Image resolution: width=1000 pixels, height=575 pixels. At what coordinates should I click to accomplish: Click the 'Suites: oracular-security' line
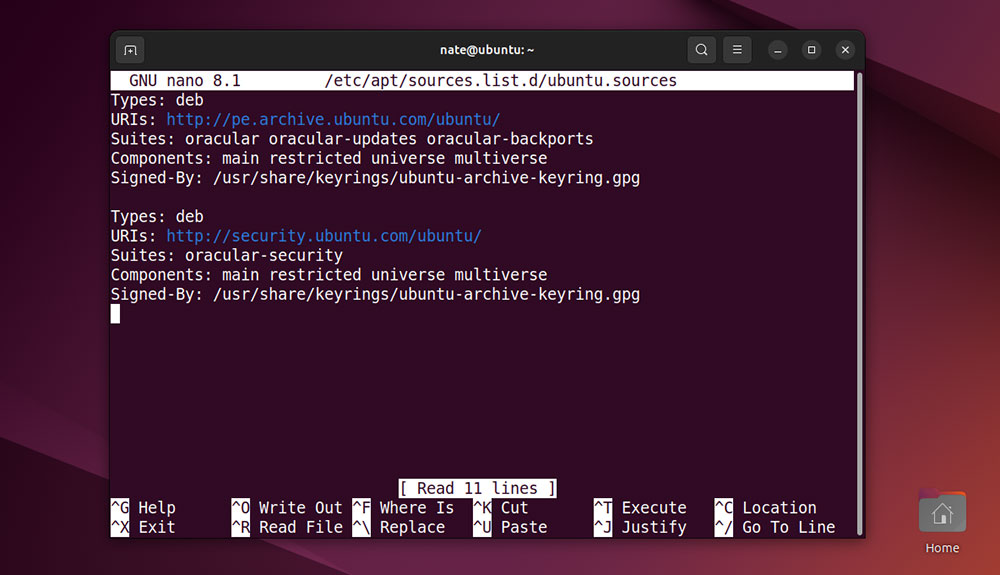click(227, 256)
